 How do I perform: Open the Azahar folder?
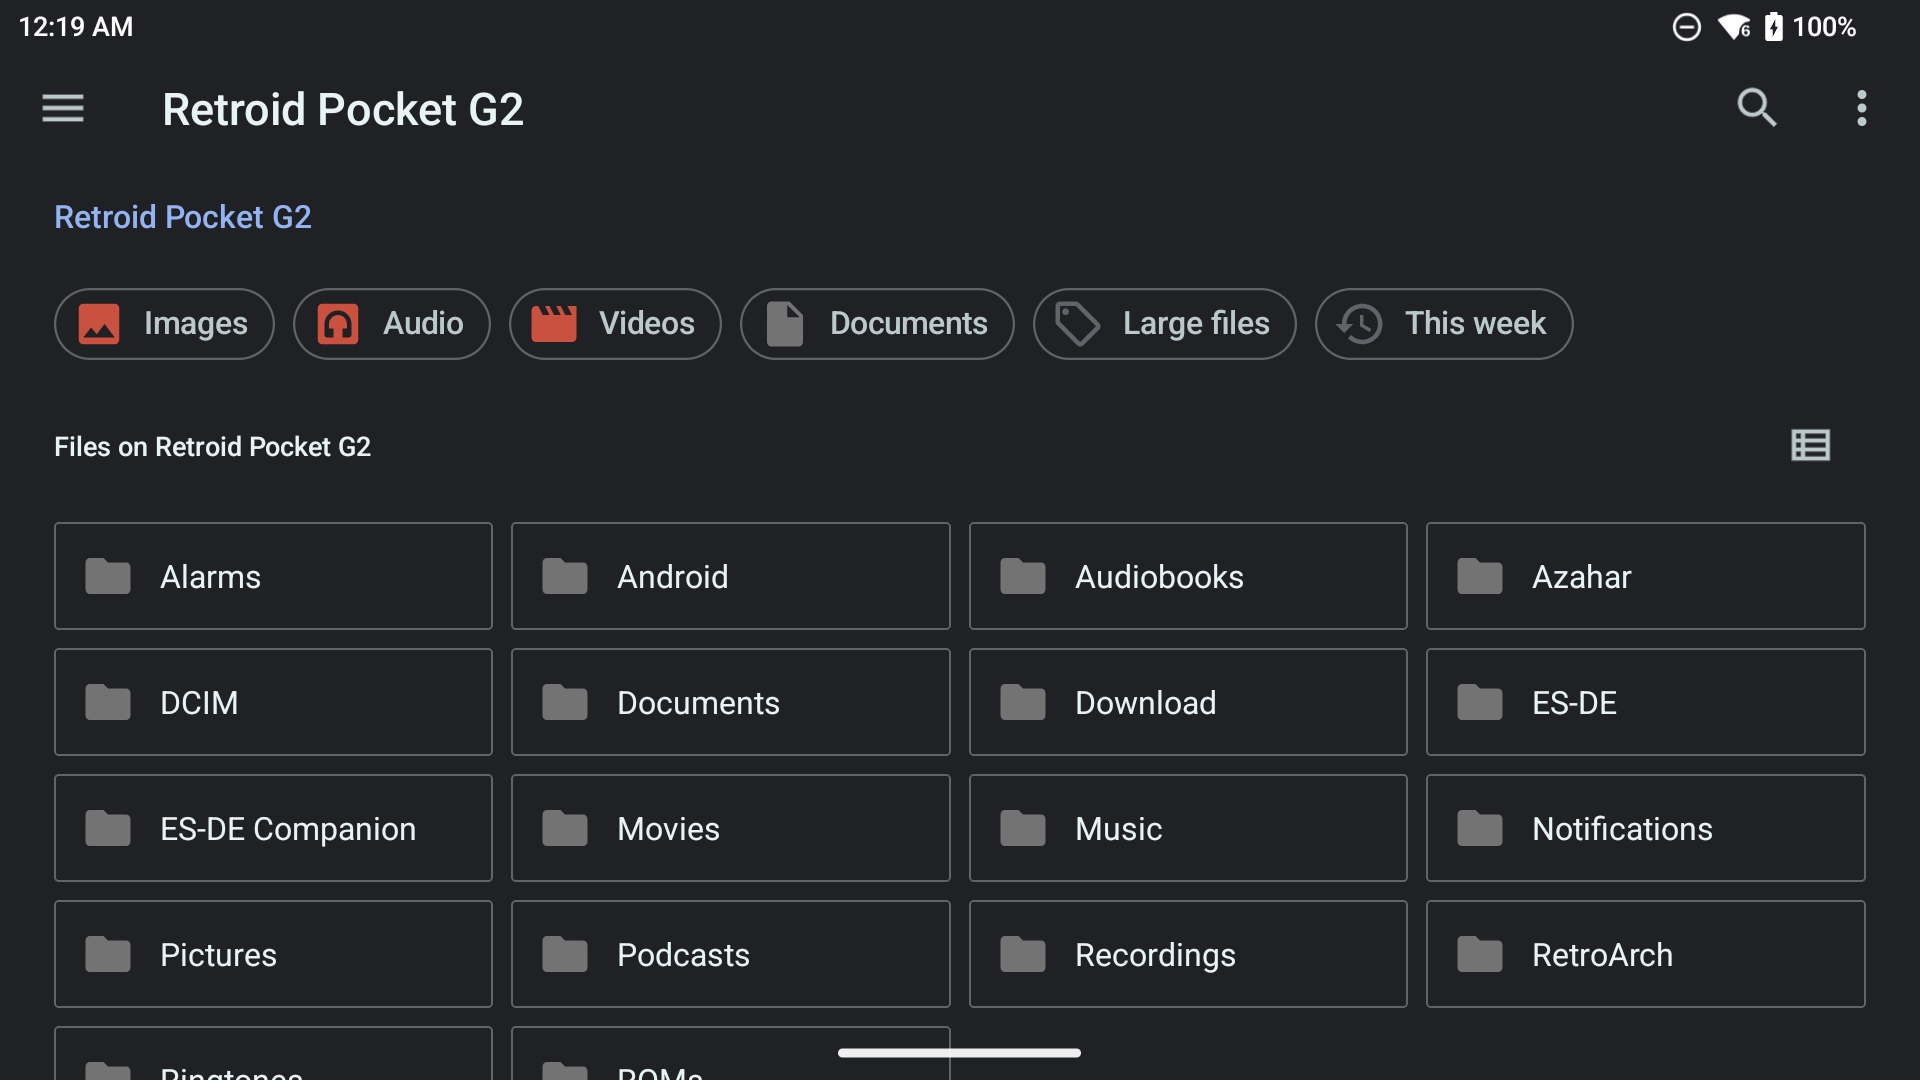click(x=1645, y=576)
